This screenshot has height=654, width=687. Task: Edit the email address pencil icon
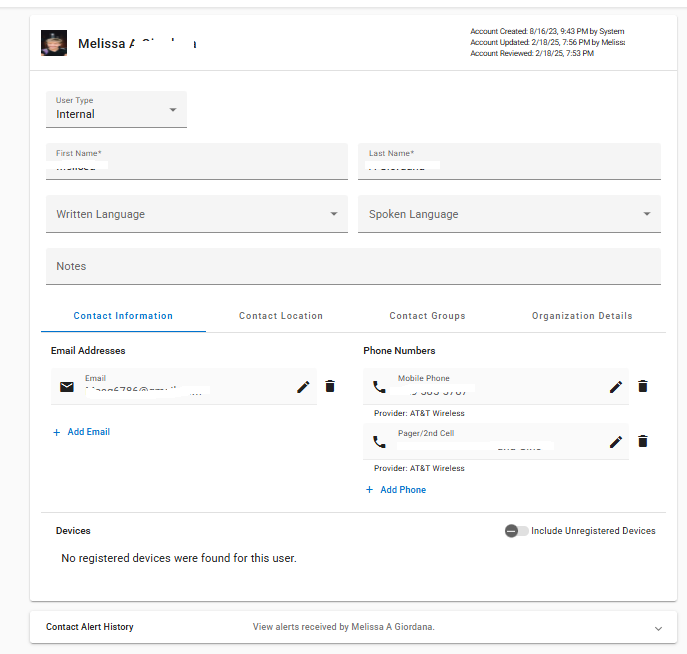(304, 386)
